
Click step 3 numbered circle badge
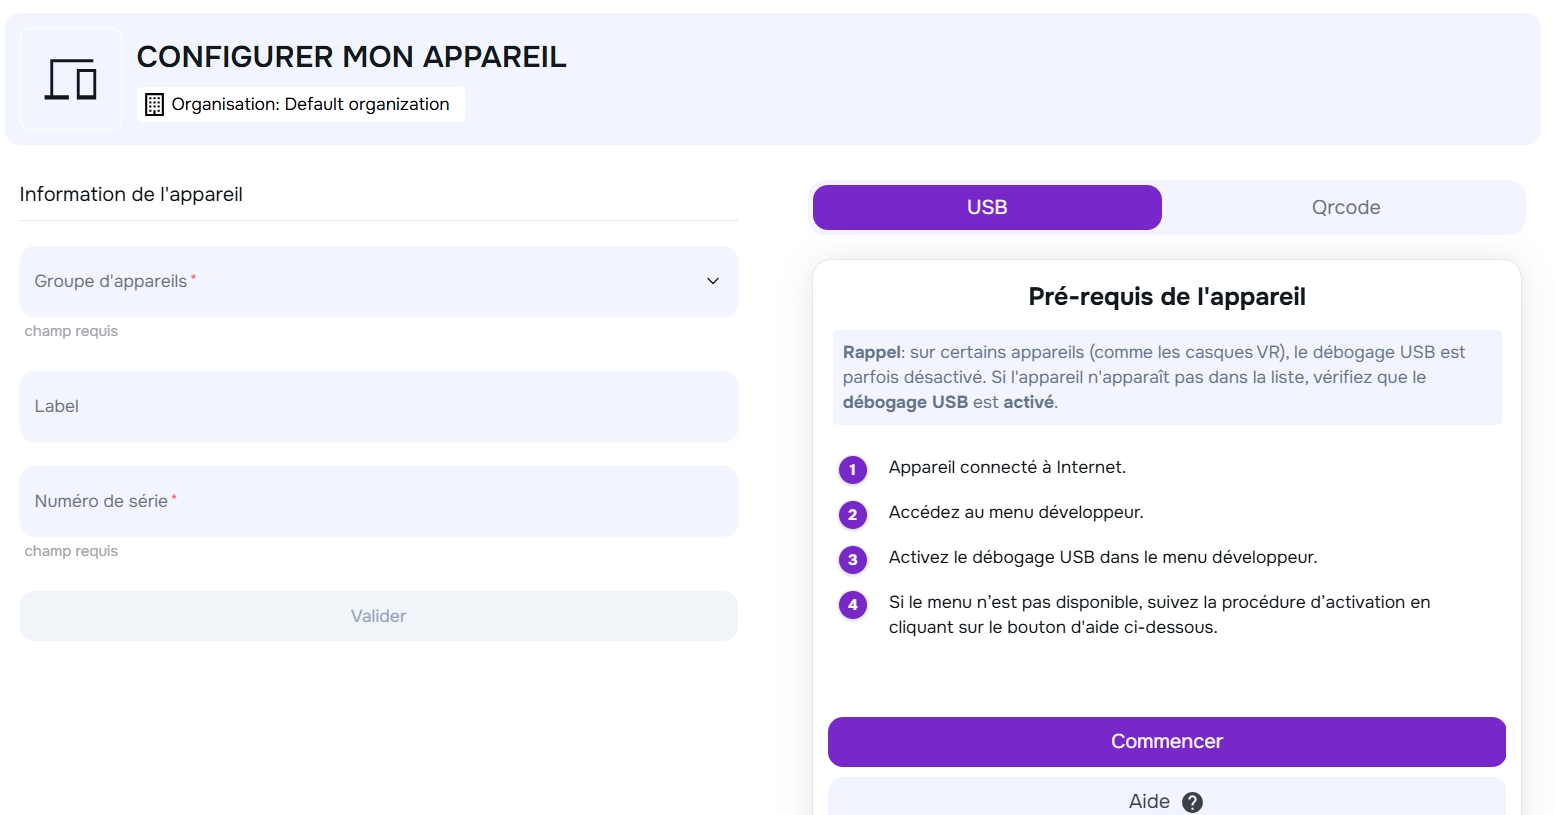pos(852,559)
